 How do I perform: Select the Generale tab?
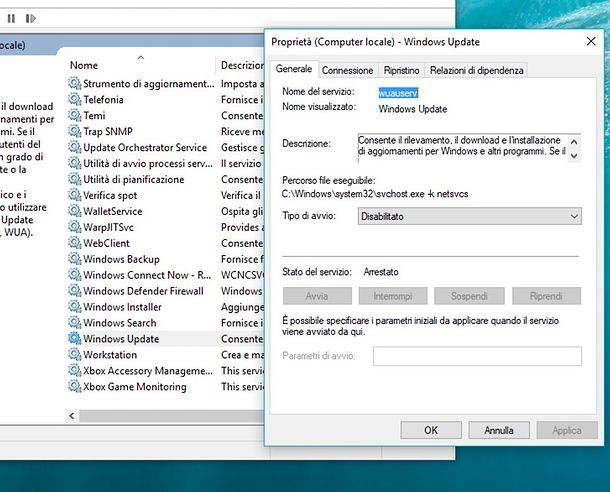[x=294, y=69]
